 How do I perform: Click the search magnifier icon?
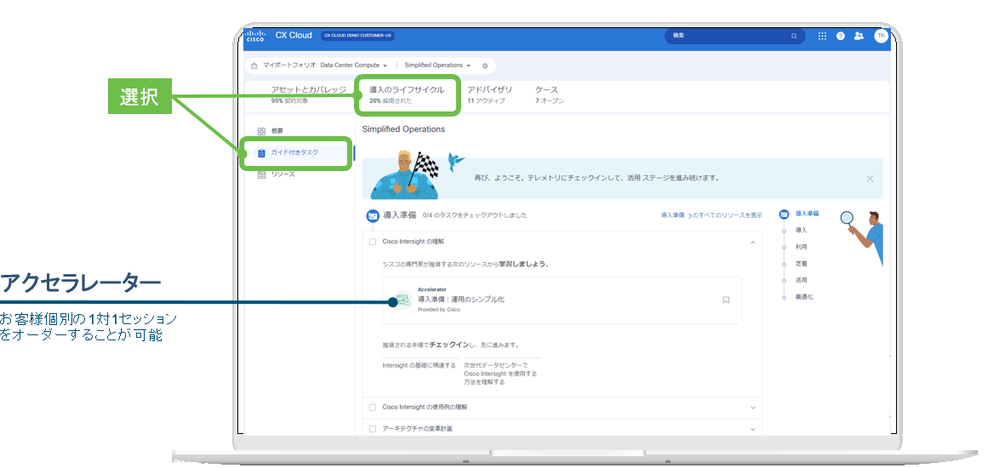click(794, 36)
